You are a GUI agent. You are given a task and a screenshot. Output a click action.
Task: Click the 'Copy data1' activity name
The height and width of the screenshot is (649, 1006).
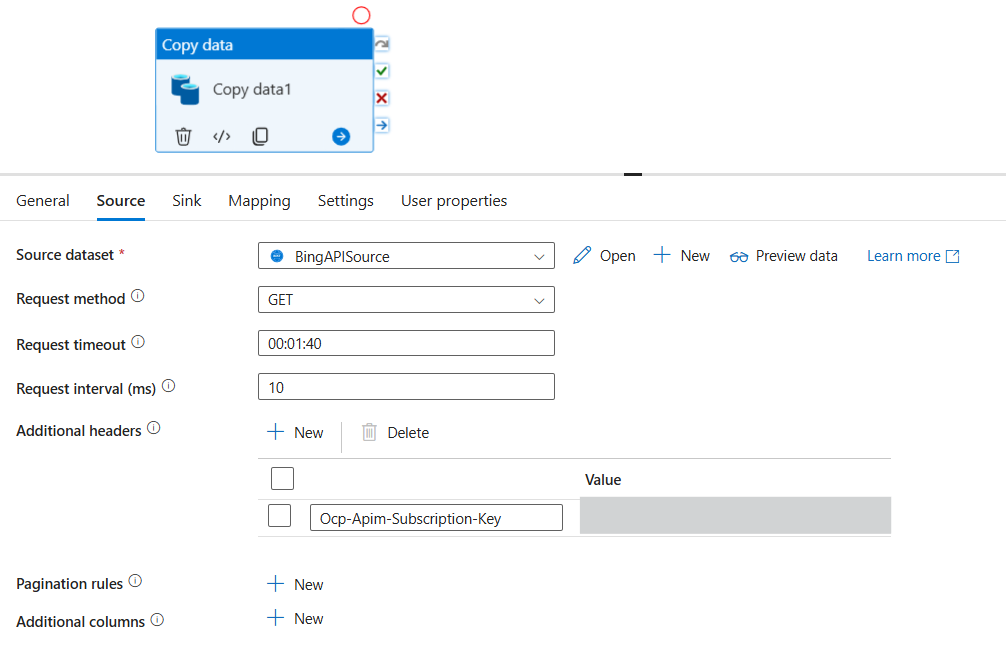[x=252, y=89]
